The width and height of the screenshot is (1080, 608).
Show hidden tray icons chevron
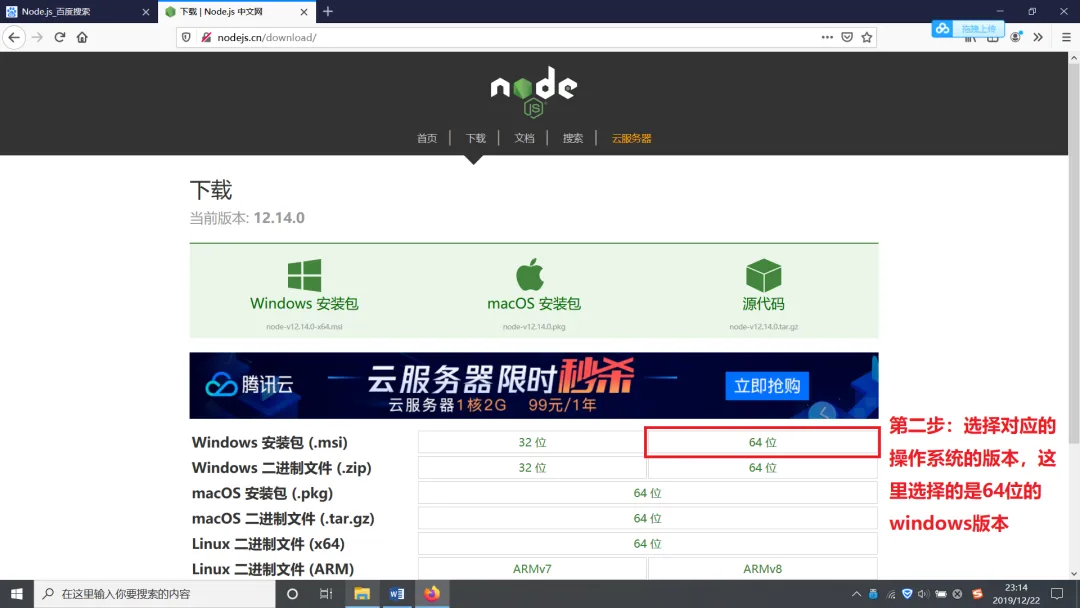pyautogui.click(x=856, y=594)
